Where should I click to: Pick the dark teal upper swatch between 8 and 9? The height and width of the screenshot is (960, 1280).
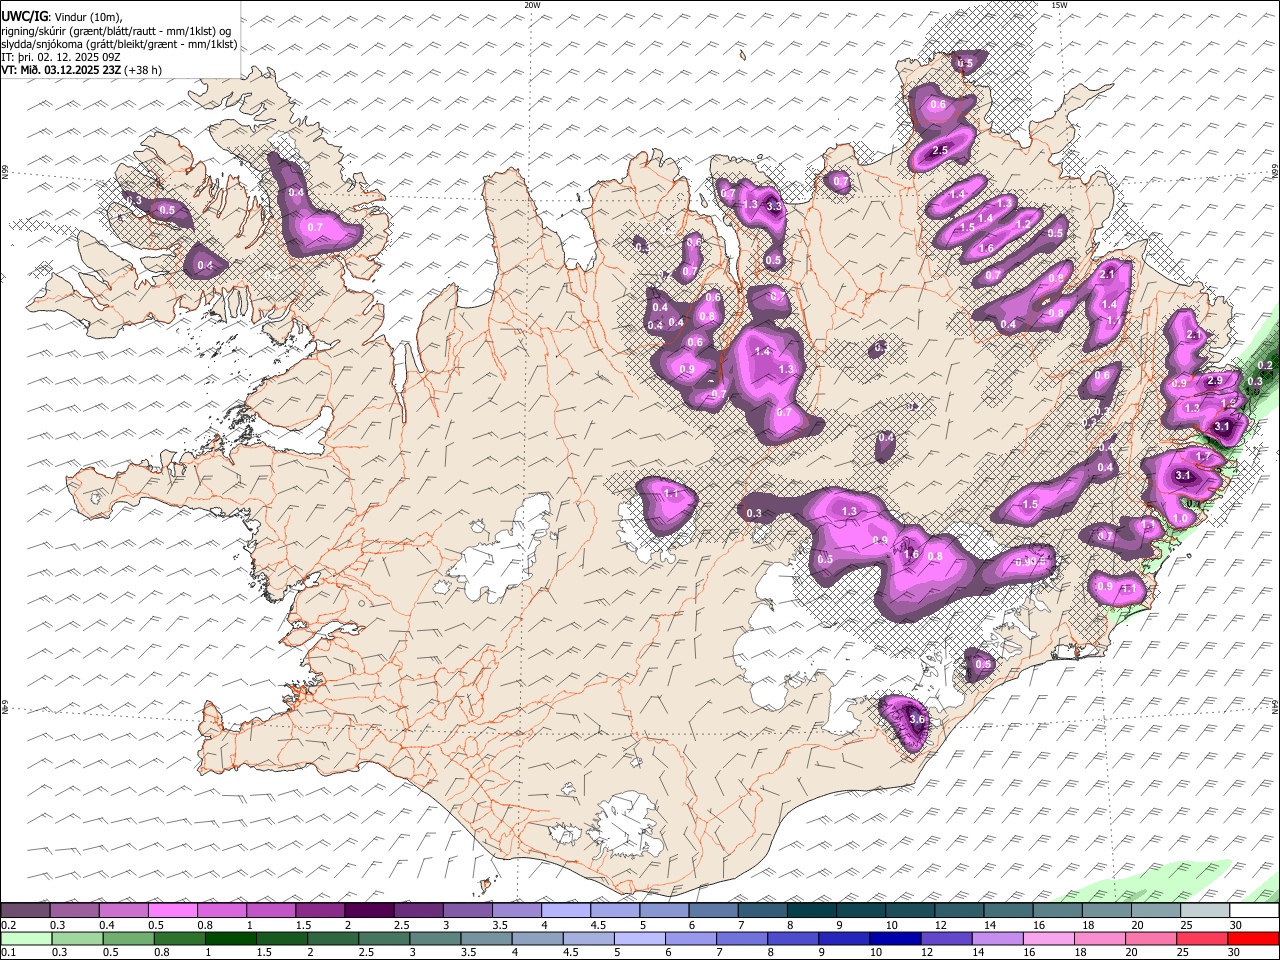click(x=811, y=911)
